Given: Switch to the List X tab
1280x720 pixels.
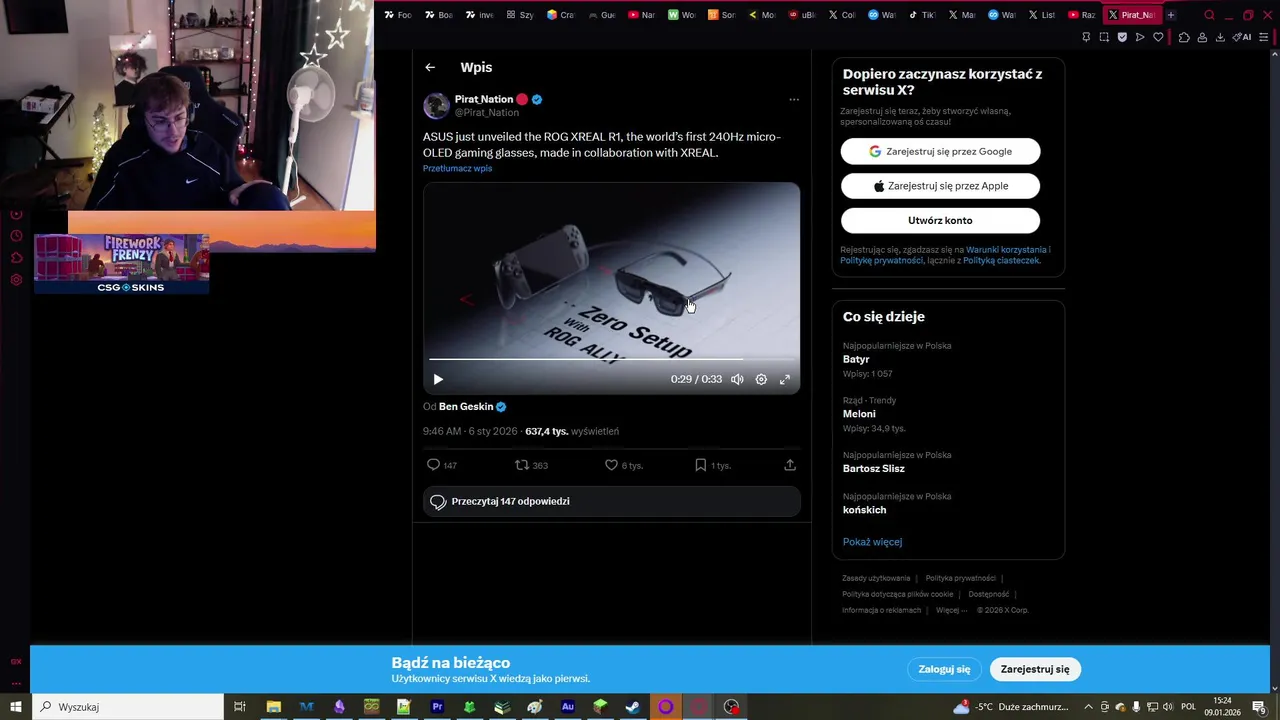Looking at the screenshot, I should [1041, 15].
